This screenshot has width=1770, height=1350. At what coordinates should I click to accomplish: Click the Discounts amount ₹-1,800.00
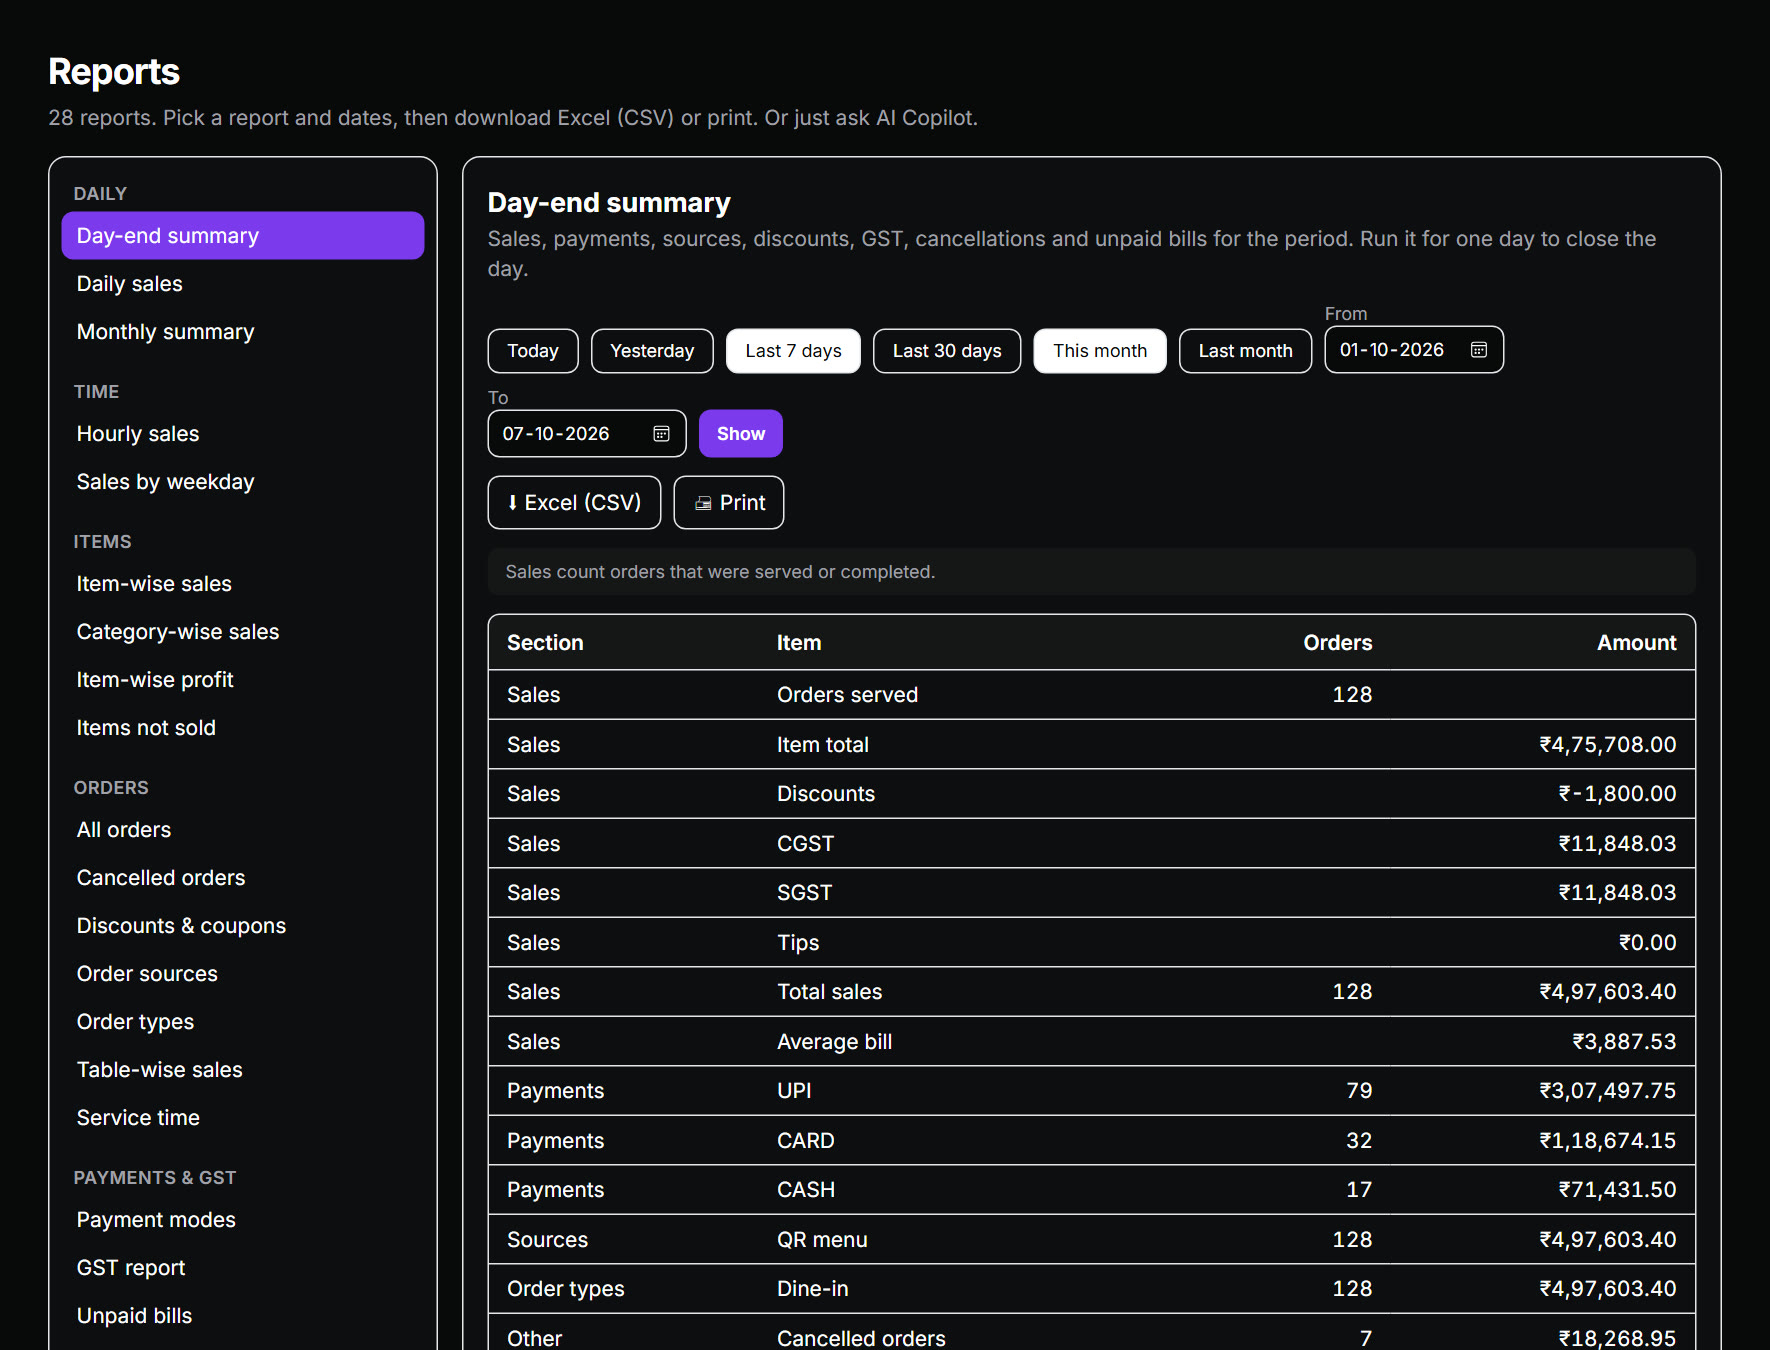[x=1617, y=794]
